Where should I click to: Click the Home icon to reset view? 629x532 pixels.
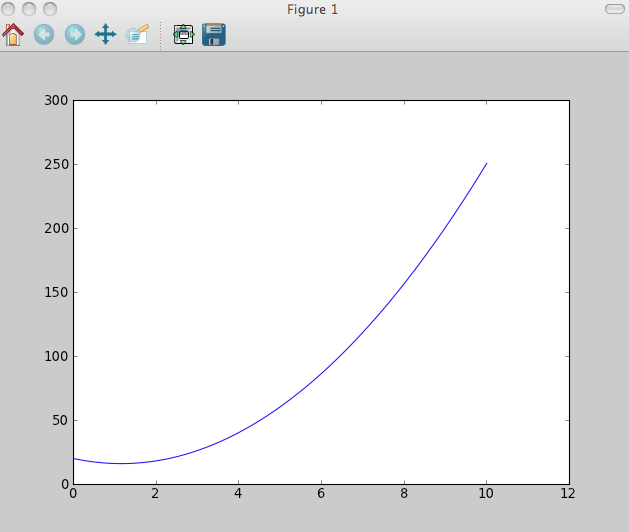pos(13,35)
